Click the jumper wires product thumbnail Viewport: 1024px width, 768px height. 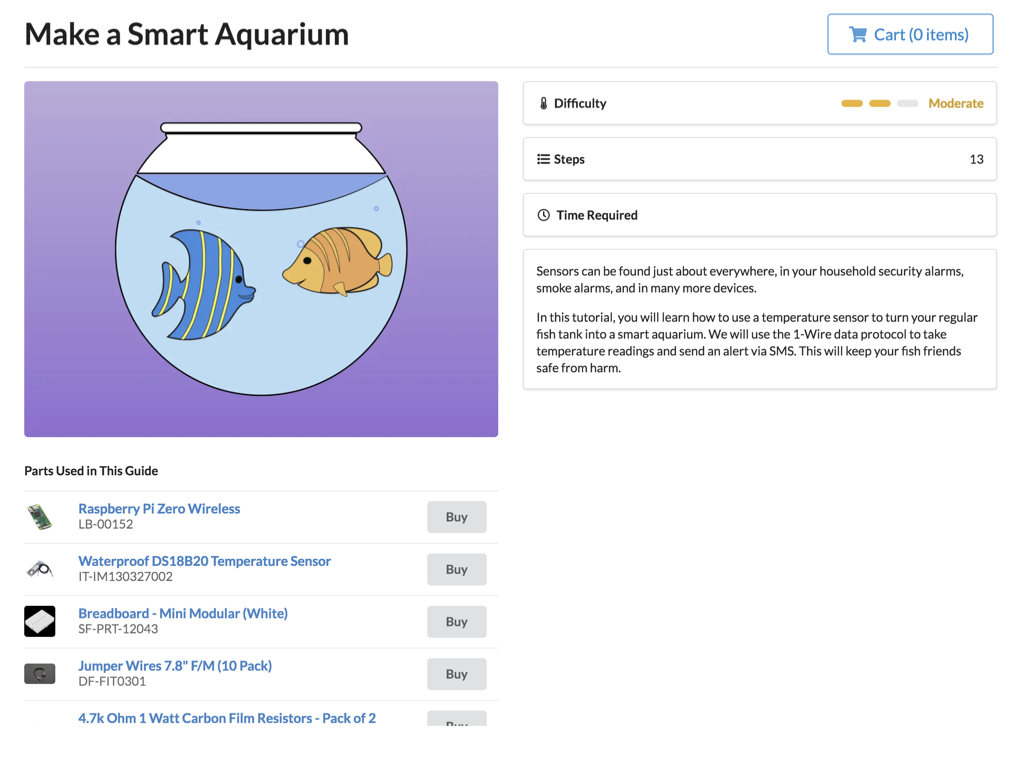pos(40,674)
